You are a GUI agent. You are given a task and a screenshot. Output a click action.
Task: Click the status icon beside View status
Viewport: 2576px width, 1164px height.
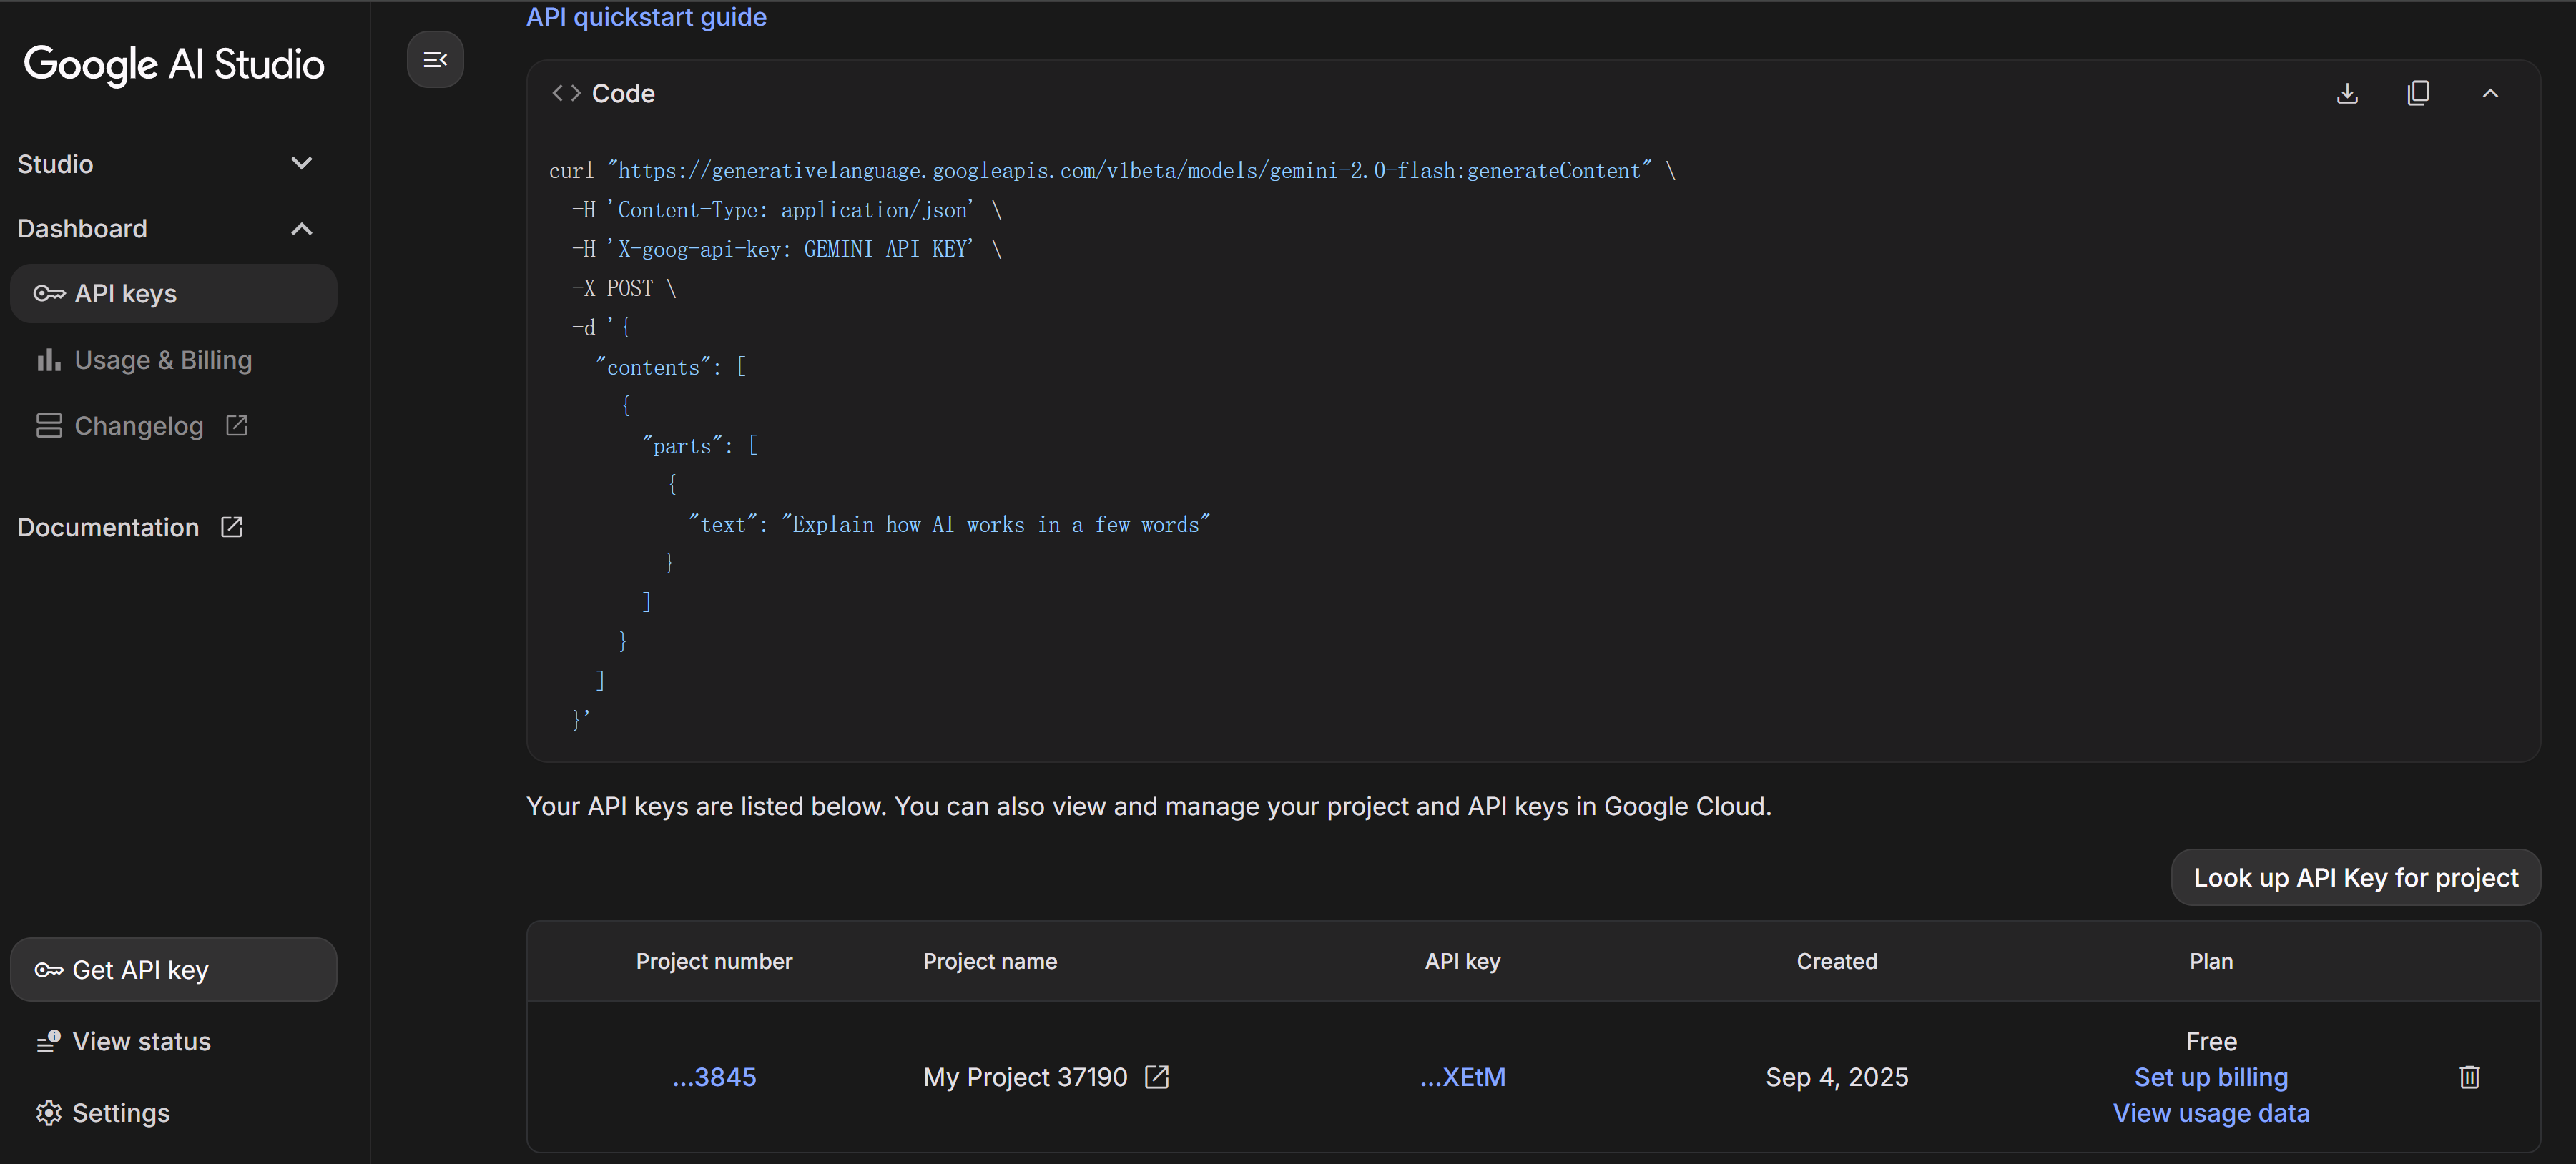[x=49, y=1041]
